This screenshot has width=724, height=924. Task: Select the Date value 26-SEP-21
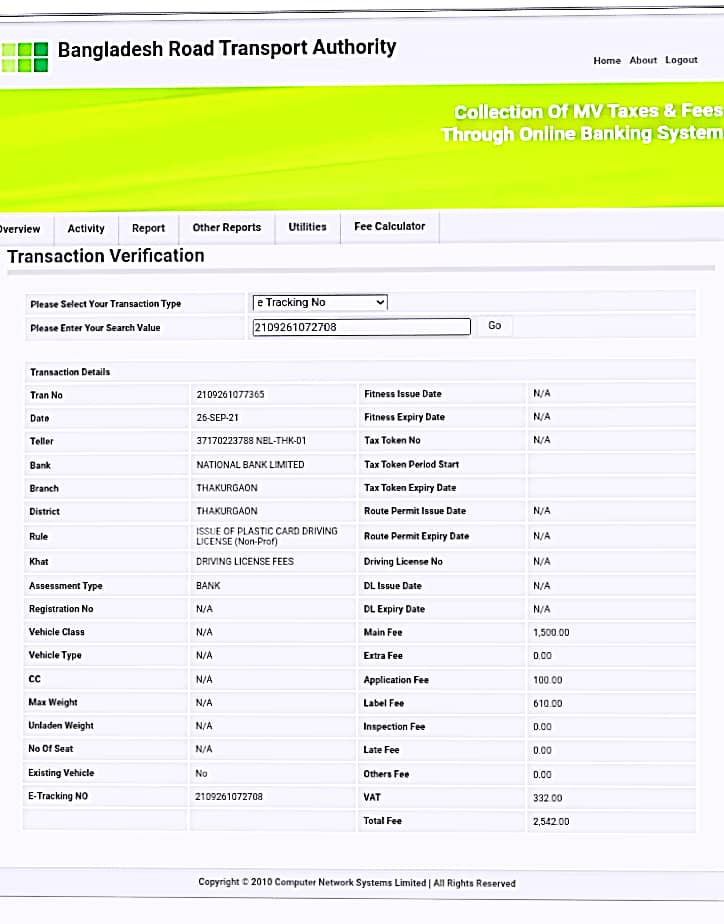pyautogui.click(x=217, y=417)
